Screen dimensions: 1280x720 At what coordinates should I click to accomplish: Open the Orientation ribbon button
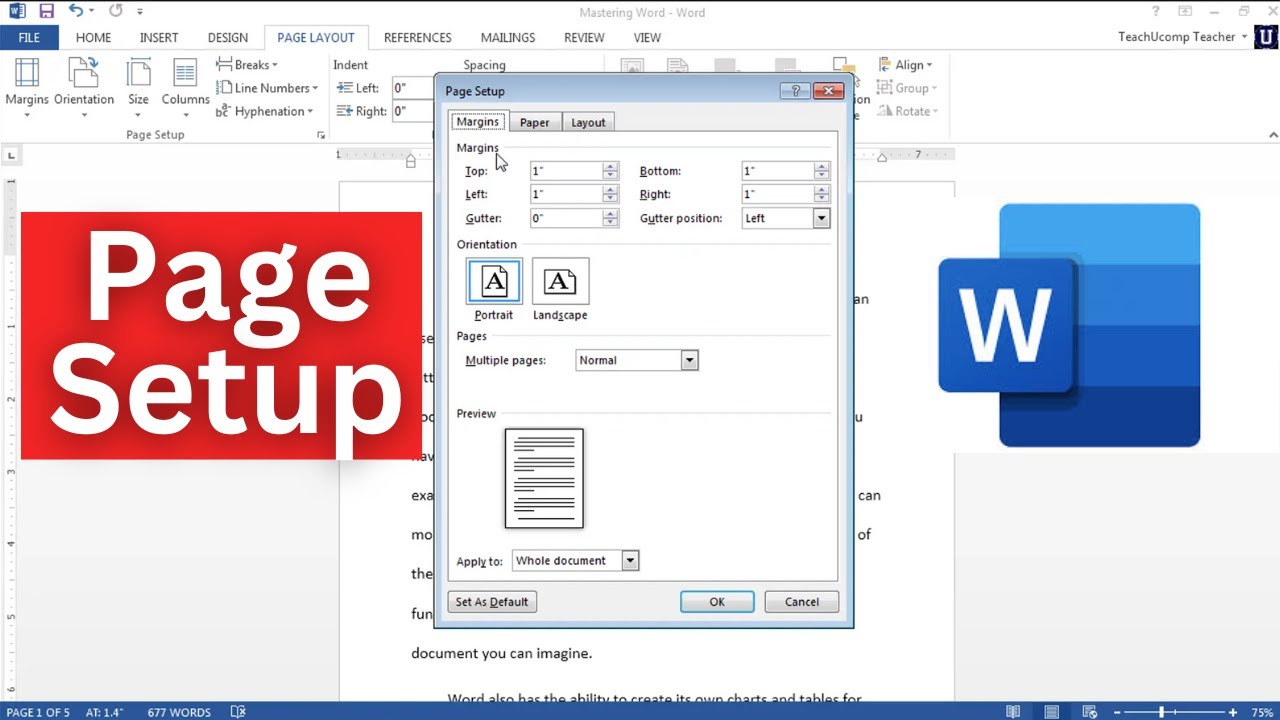pyautogui.click(x=84, y=88)
